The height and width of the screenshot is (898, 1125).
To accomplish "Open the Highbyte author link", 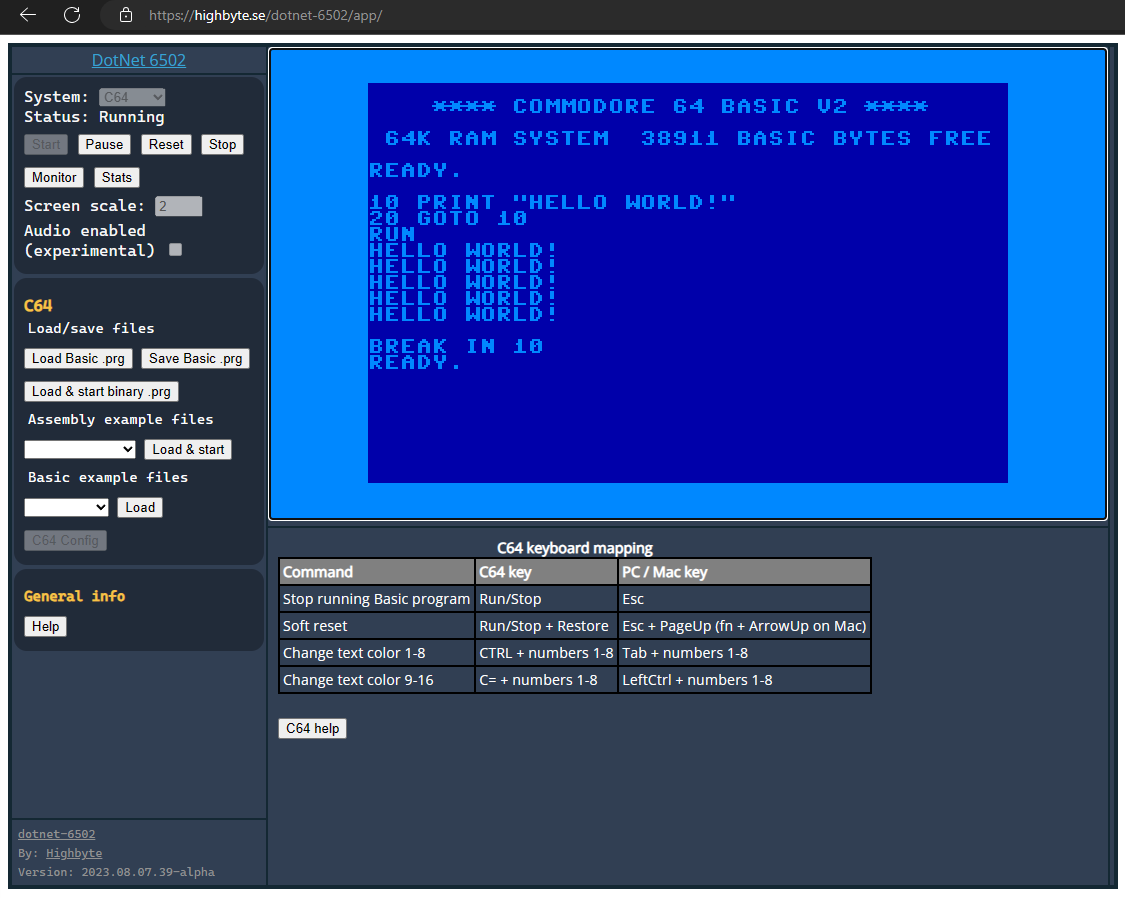I will 74,854.
